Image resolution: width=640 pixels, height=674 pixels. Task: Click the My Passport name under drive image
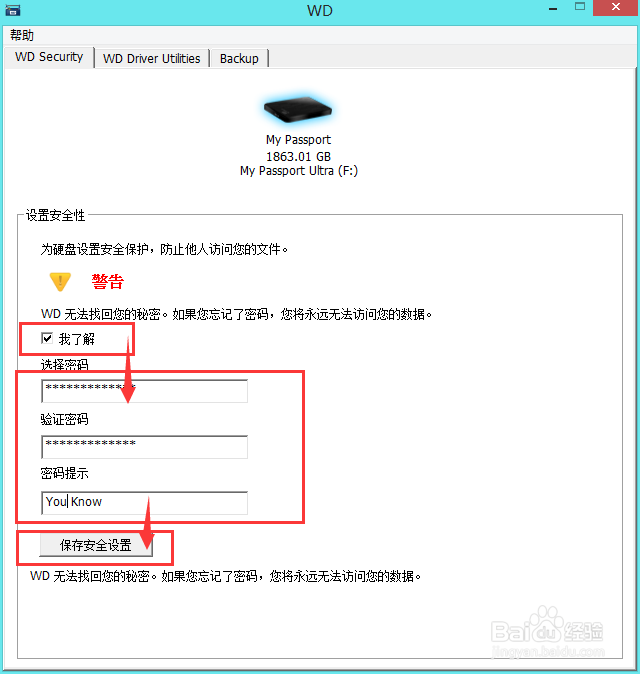298,140
